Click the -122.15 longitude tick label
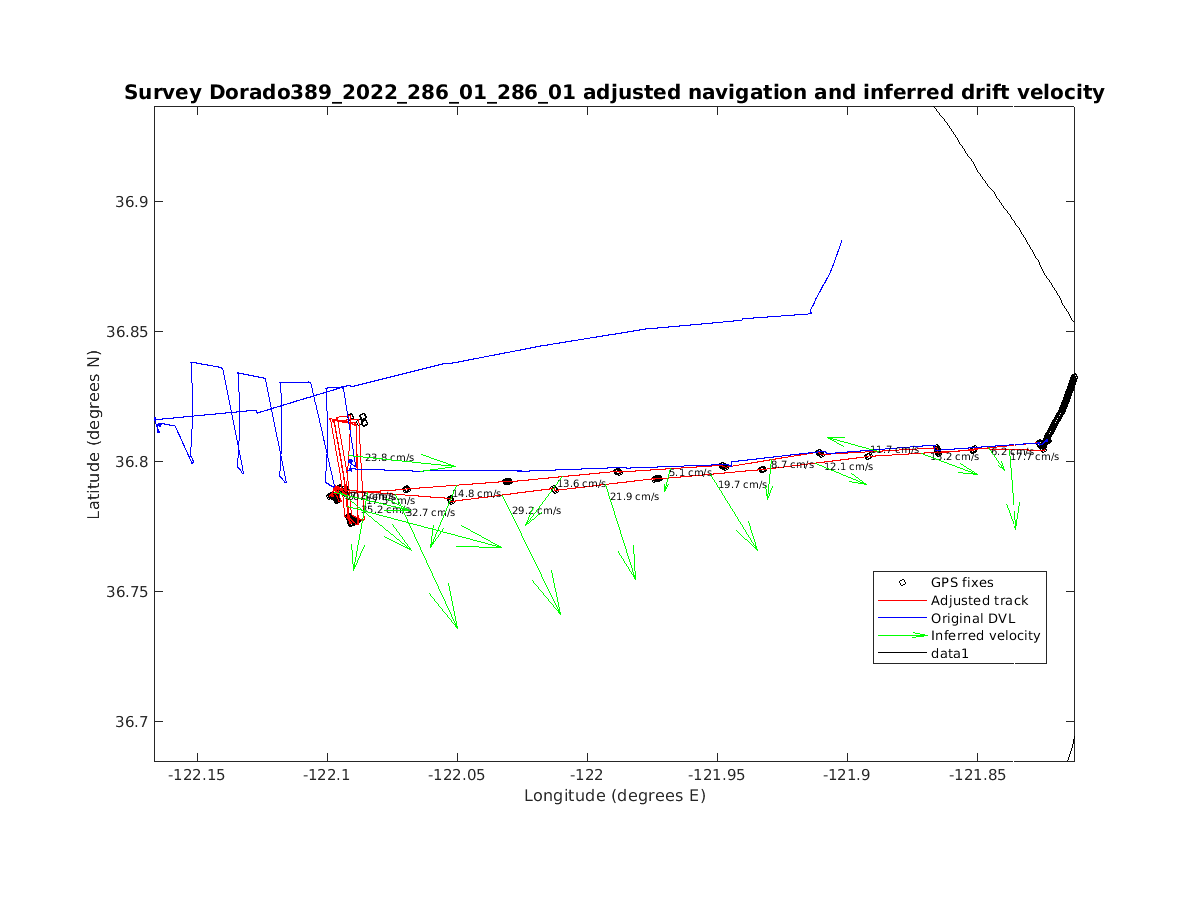The height and width of the screenshot is (900, 1188). tap(197, 775)
